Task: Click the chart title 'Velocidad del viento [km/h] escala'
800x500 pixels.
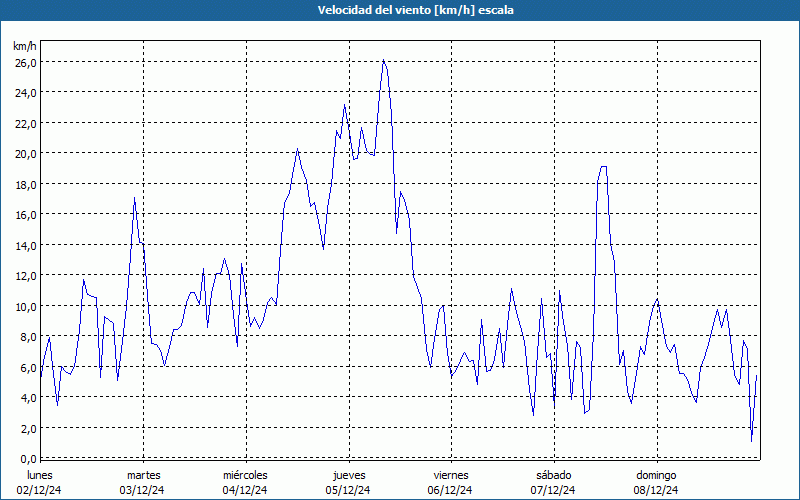Action: 415,10
